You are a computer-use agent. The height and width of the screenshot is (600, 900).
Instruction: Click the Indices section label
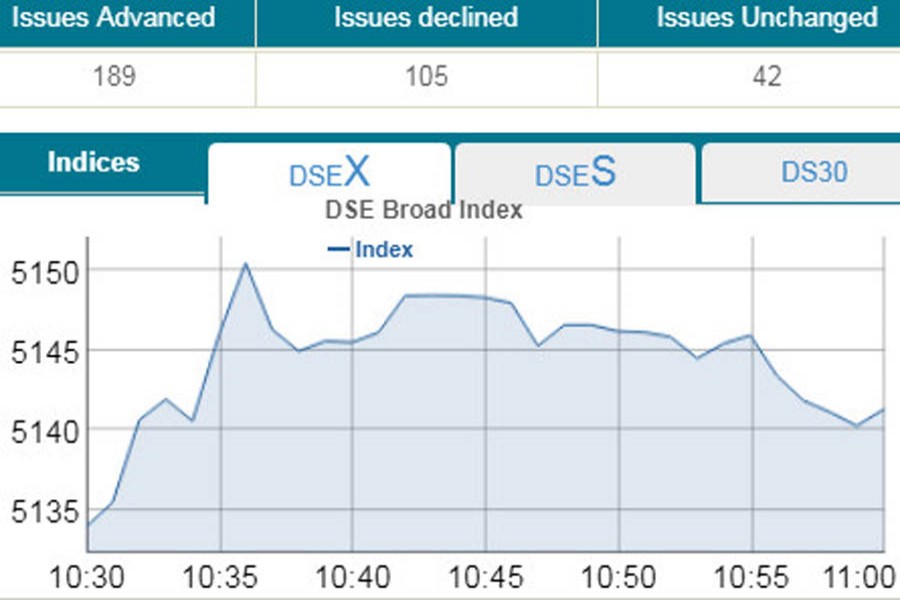94,163
